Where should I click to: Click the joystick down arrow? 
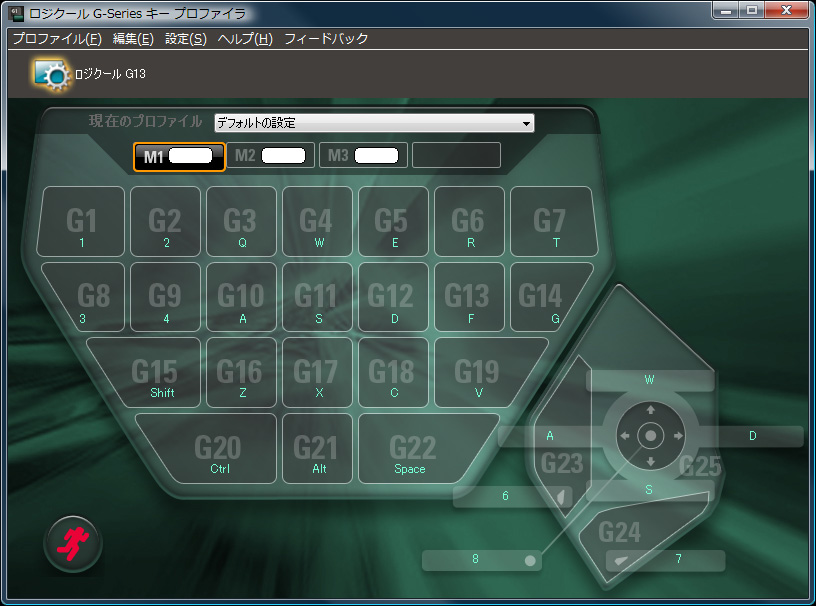(650, 462)
